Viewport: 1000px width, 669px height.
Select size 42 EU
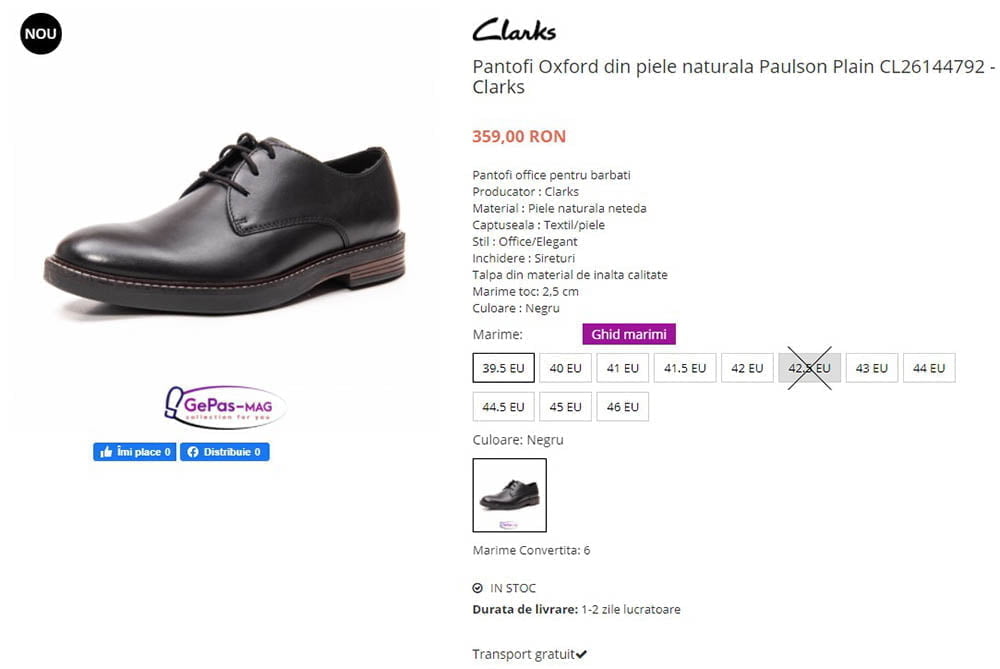coord(747,368)
